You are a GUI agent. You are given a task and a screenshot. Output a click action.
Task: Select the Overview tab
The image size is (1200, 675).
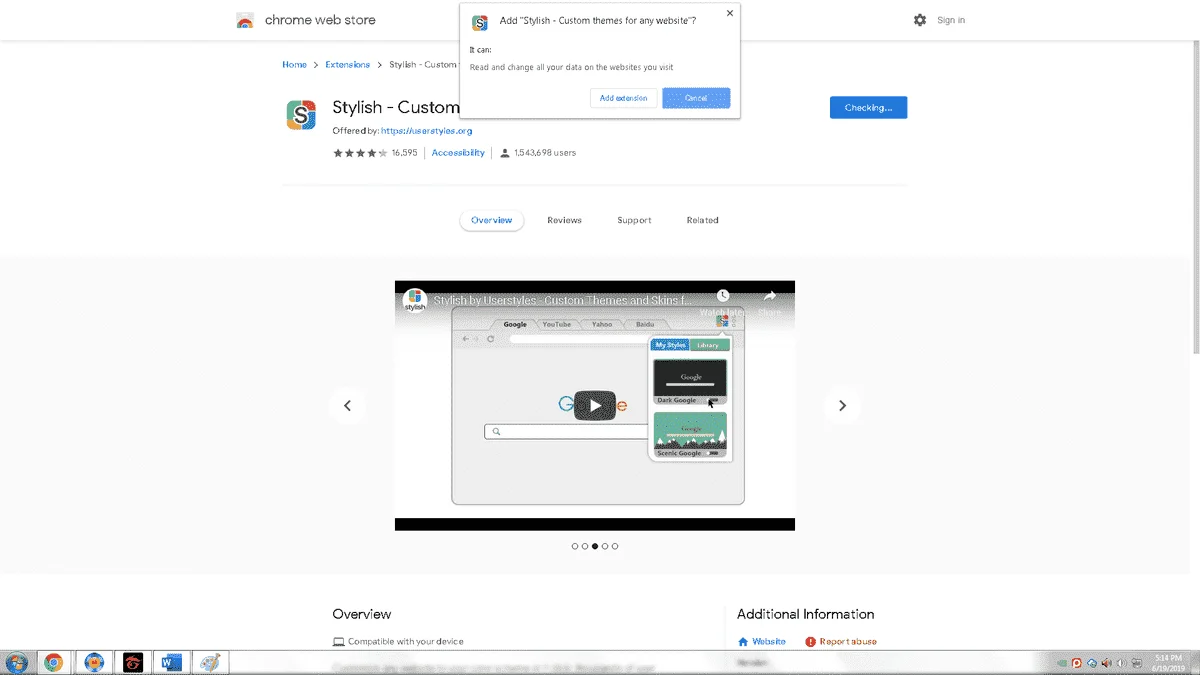click(x=491, y=220)
